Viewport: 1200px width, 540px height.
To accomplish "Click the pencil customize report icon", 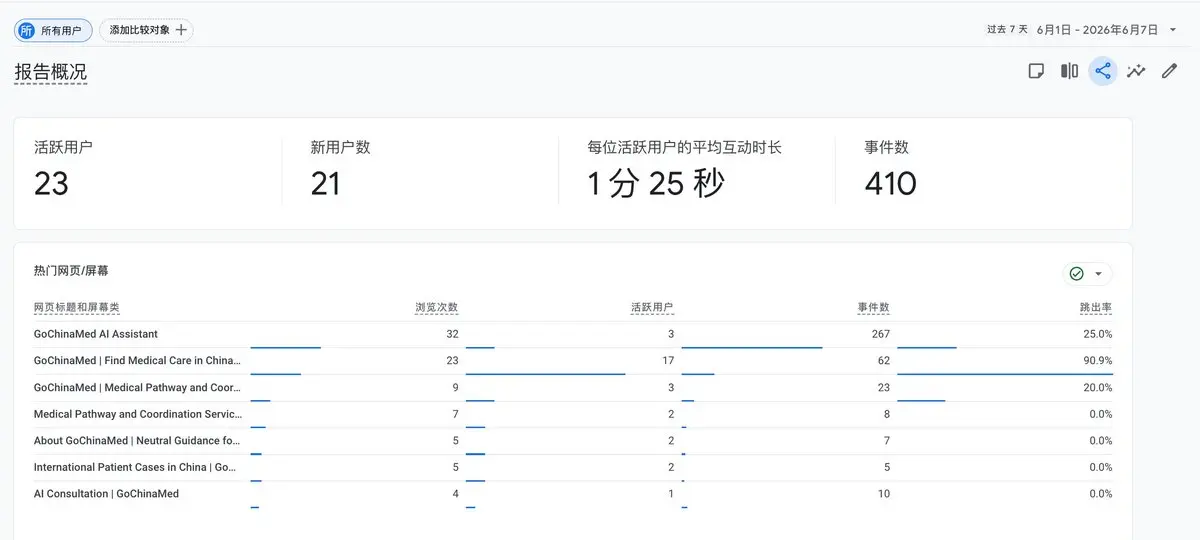I will click(1169, 71).
